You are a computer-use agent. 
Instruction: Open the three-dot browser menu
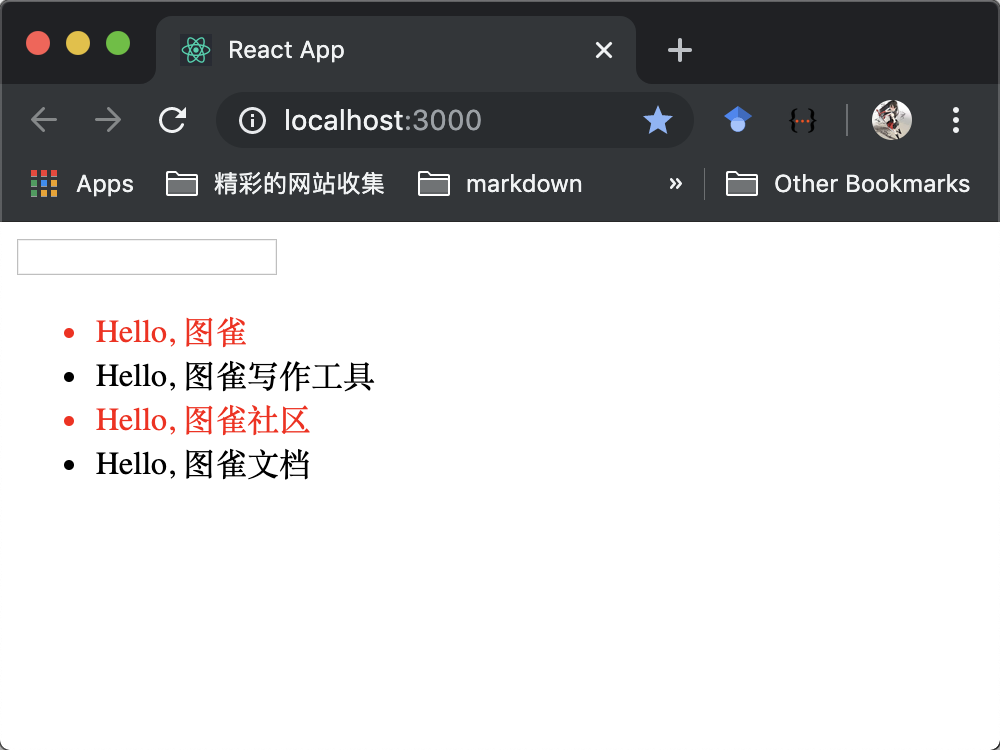955,119
